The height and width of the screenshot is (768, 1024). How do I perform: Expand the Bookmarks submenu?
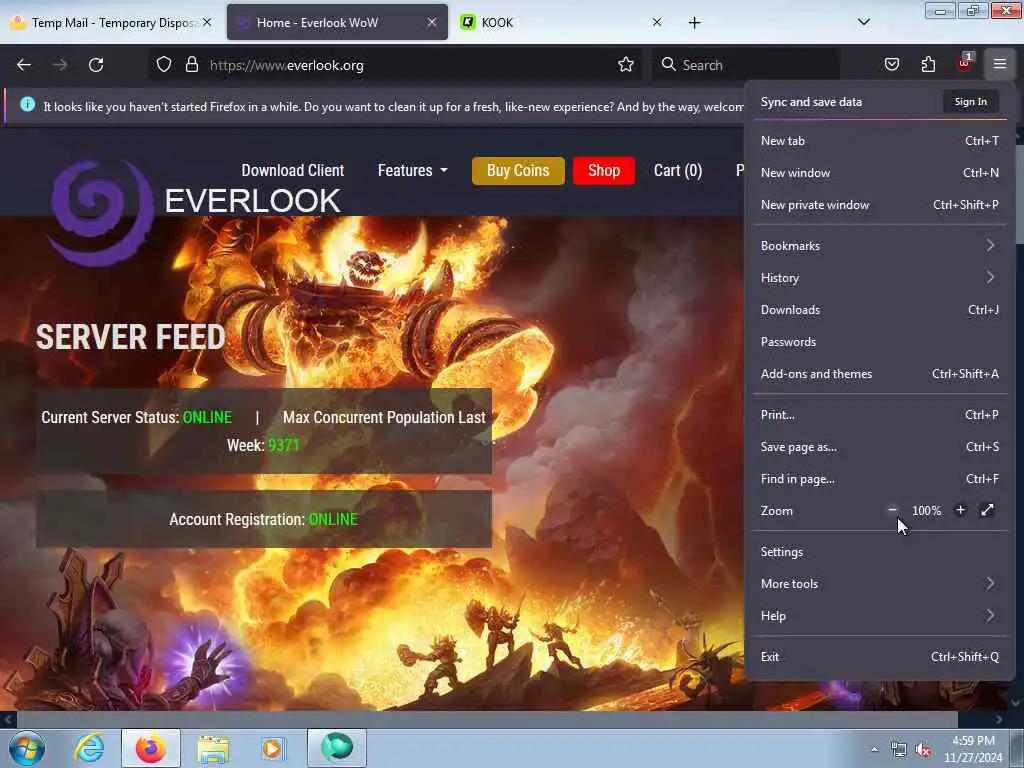pyautogui.click(x=880, y=246)
